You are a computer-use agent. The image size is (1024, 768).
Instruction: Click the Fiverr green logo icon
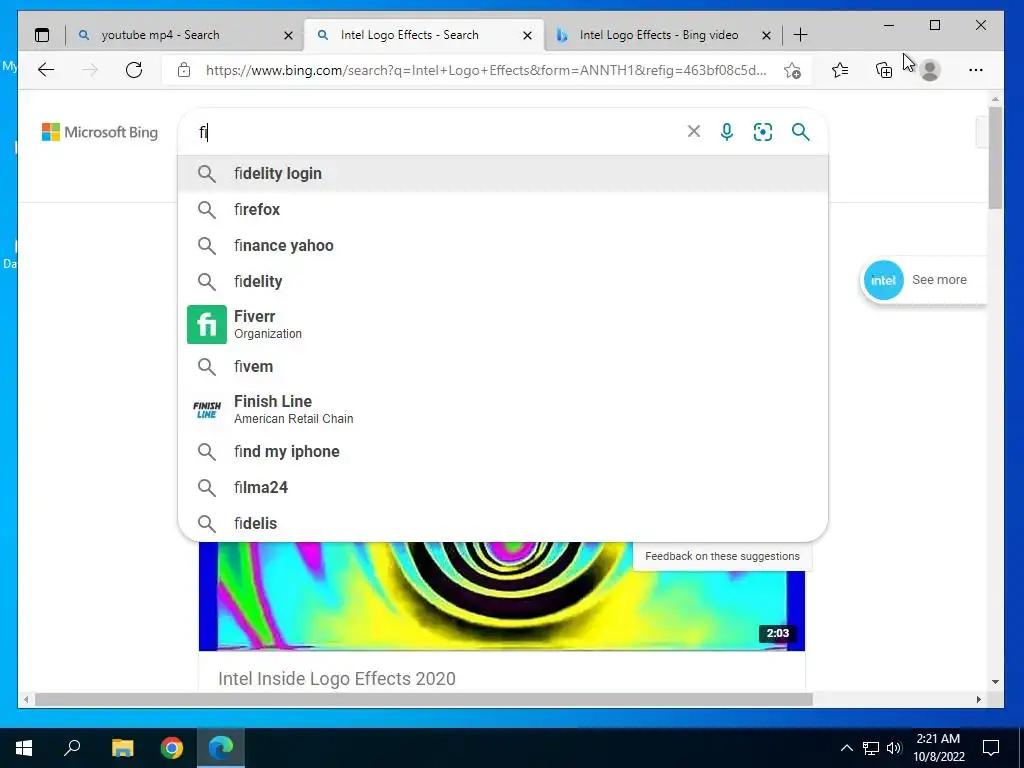(x=206, y=325)
